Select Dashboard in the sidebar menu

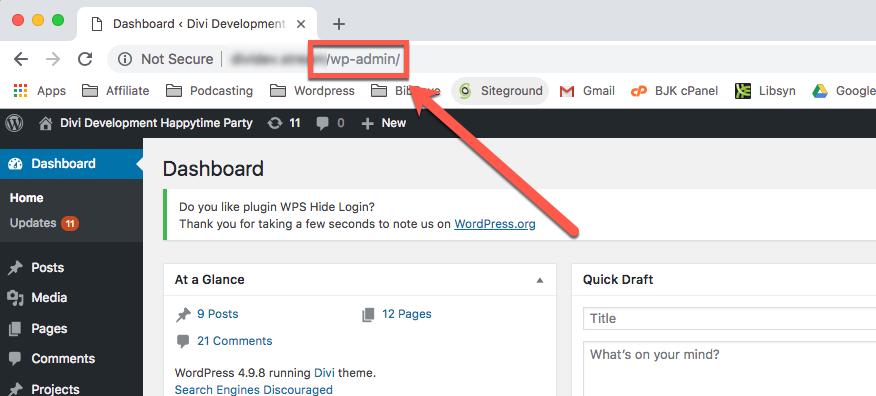point(72,164)
